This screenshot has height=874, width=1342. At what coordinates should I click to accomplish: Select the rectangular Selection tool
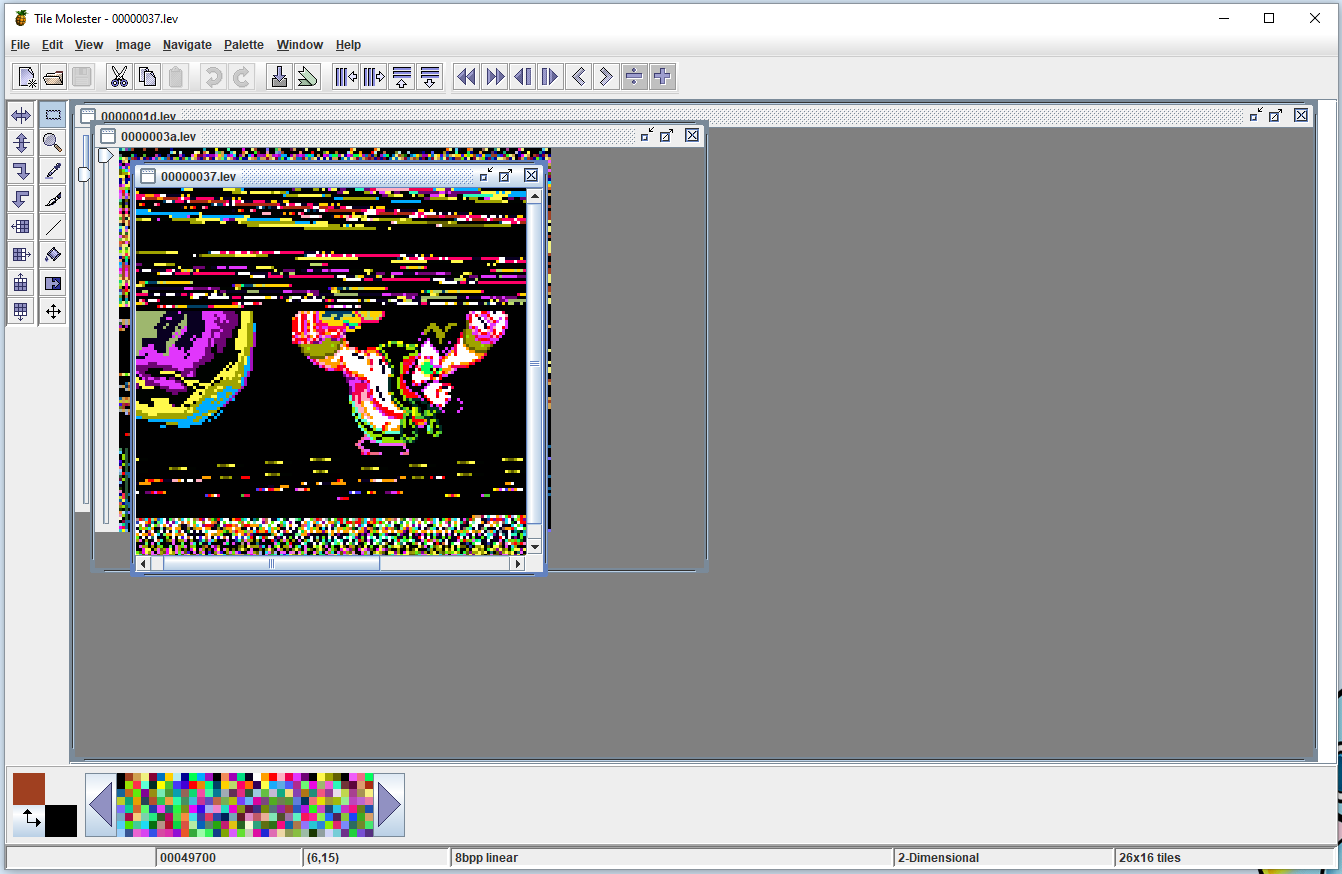point(53,115)
